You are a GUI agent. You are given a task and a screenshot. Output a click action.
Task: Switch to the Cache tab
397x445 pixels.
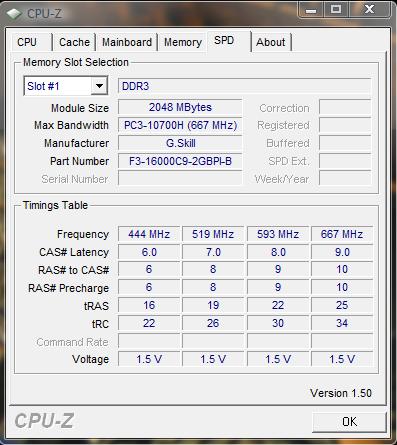pyautogui.click(x=74, y=42)
